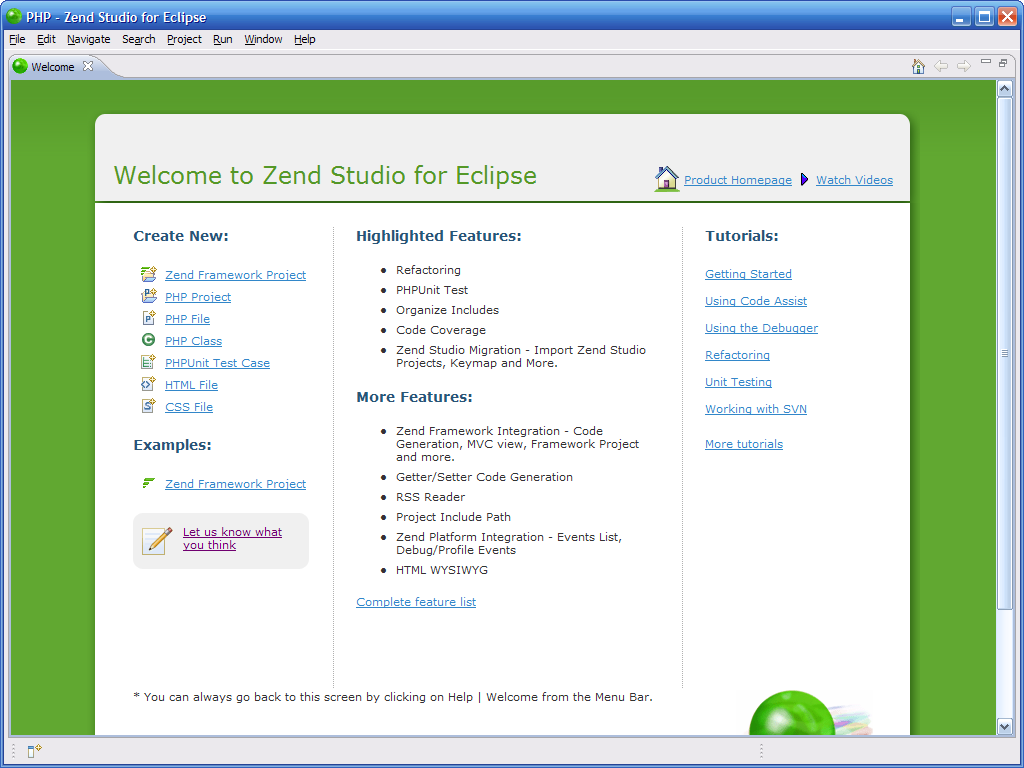Click the 'Organize Includes' feature text
1024x768 pixels.
[x=447, y=310]
